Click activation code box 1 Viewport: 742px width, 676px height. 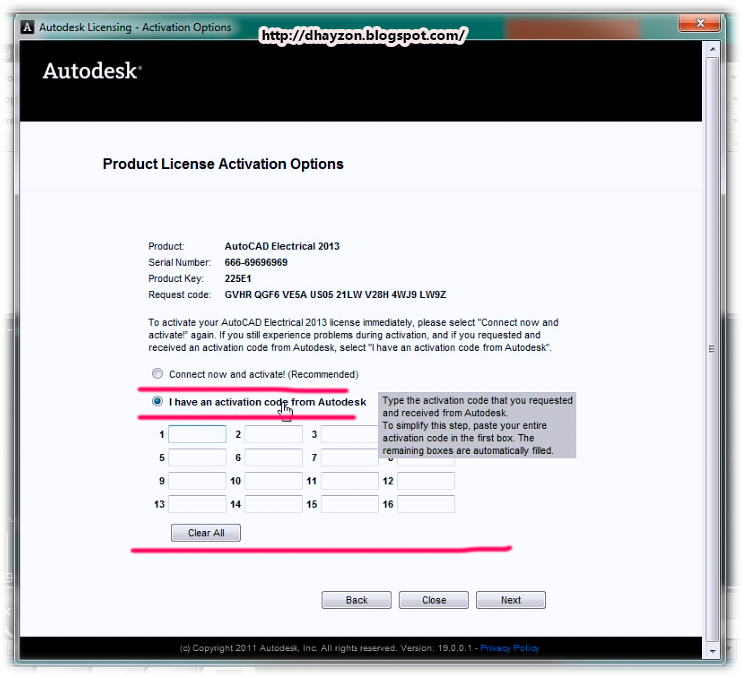tap(197, 434)
